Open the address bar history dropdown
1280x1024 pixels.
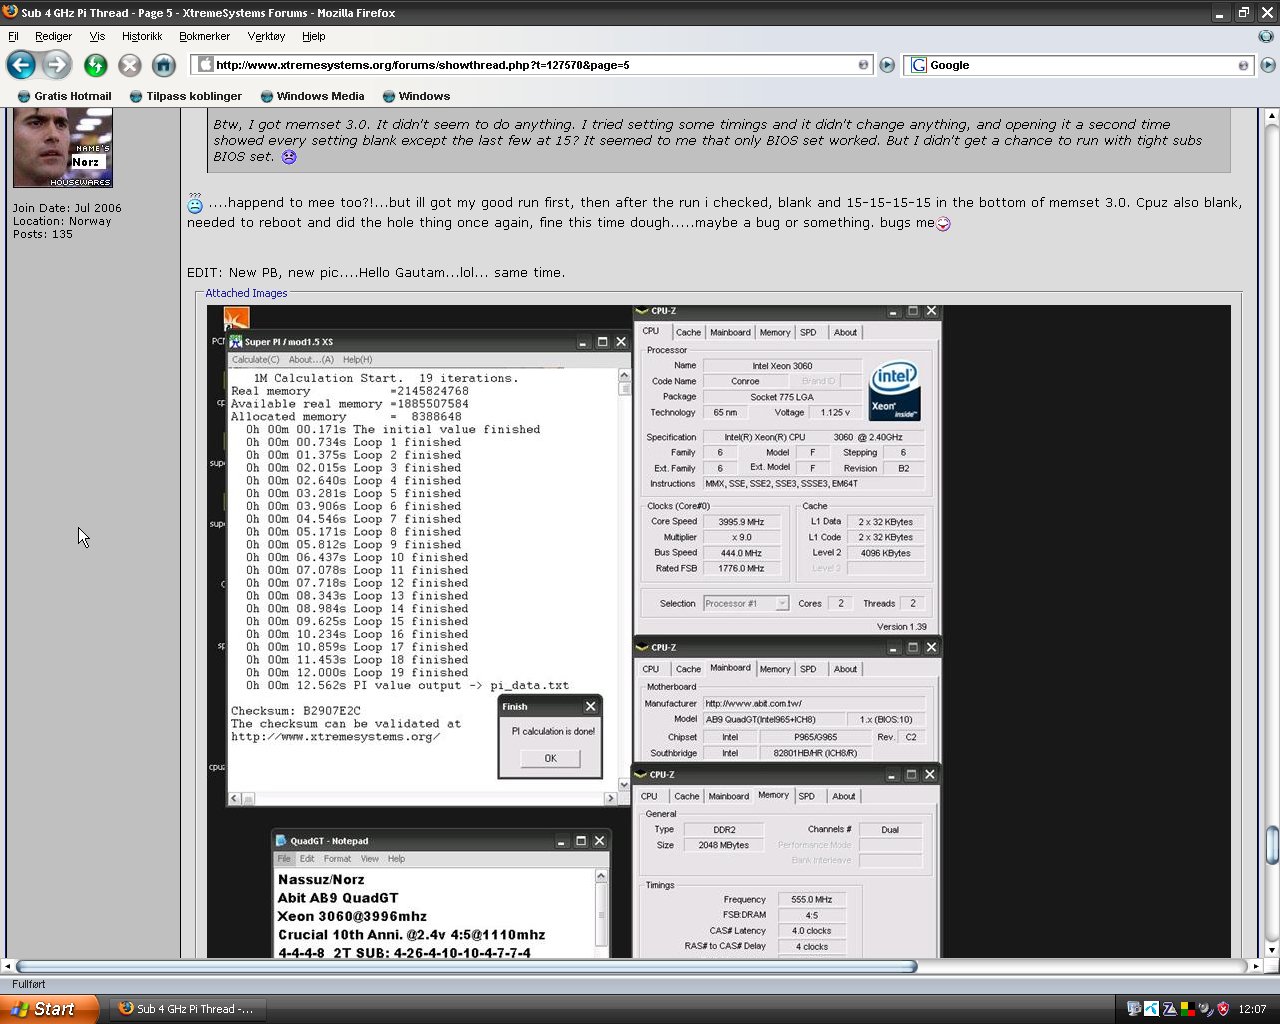point(863,65)
